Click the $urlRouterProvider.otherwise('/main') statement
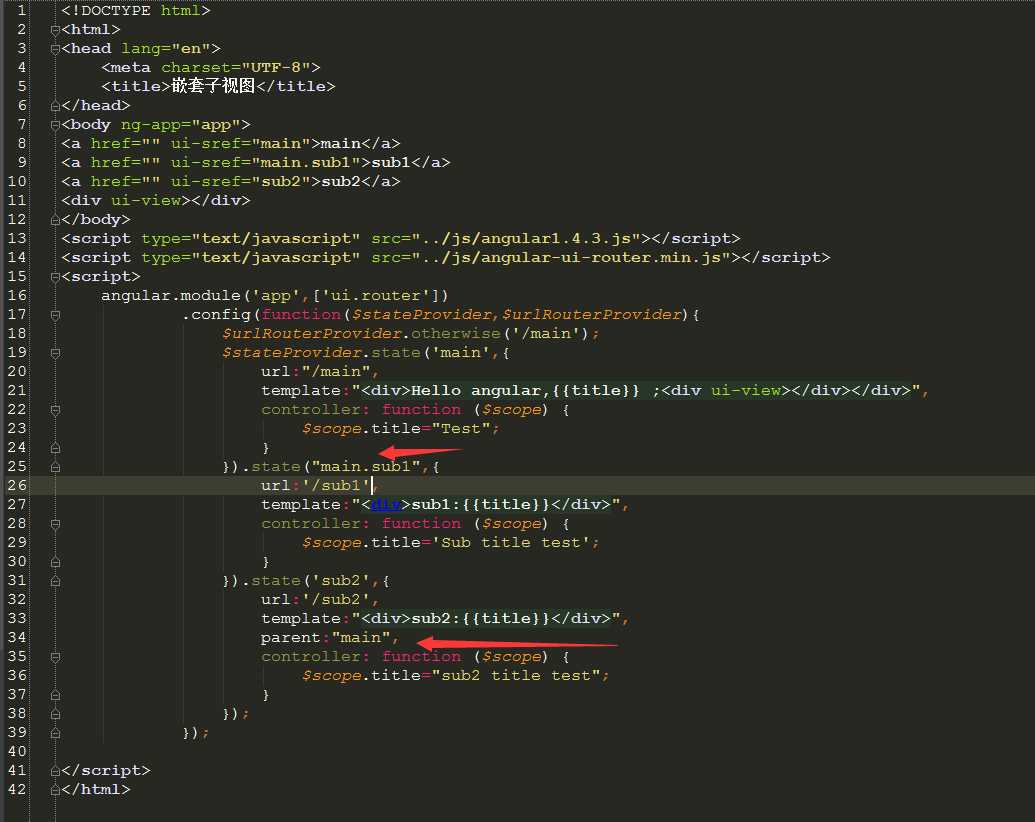 coord(410,333)
